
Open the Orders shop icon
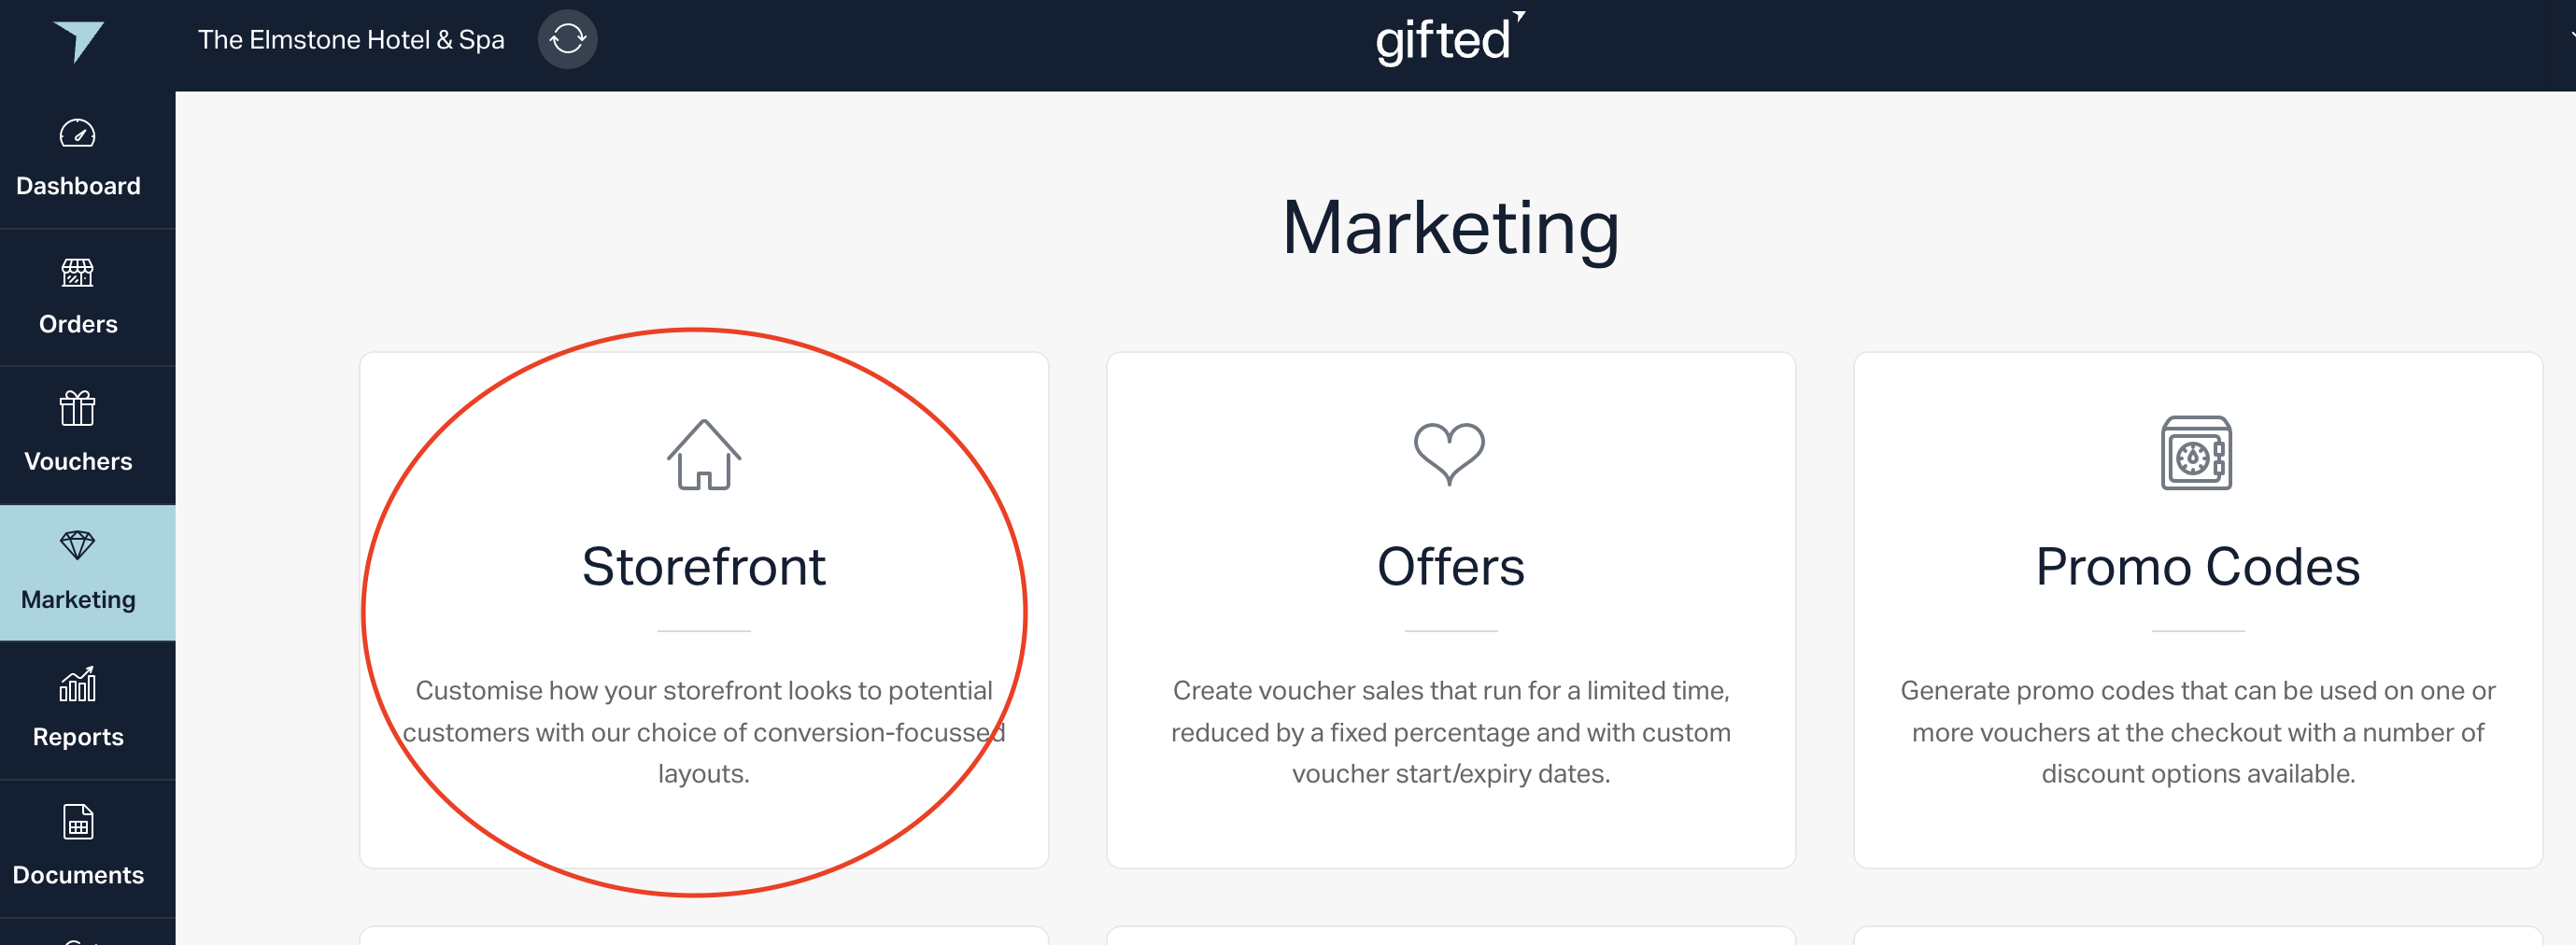point(78,272)
